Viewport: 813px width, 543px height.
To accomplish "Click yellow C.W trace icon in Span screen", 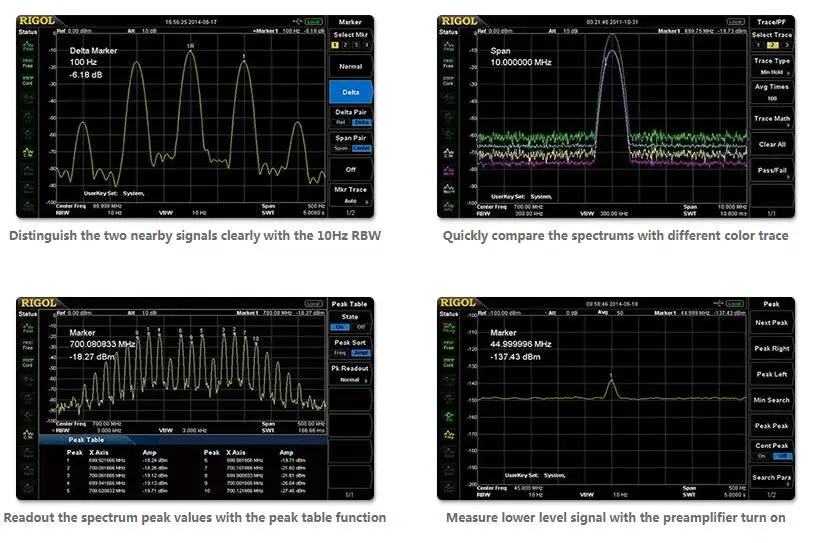I will [x=449, y=153].
